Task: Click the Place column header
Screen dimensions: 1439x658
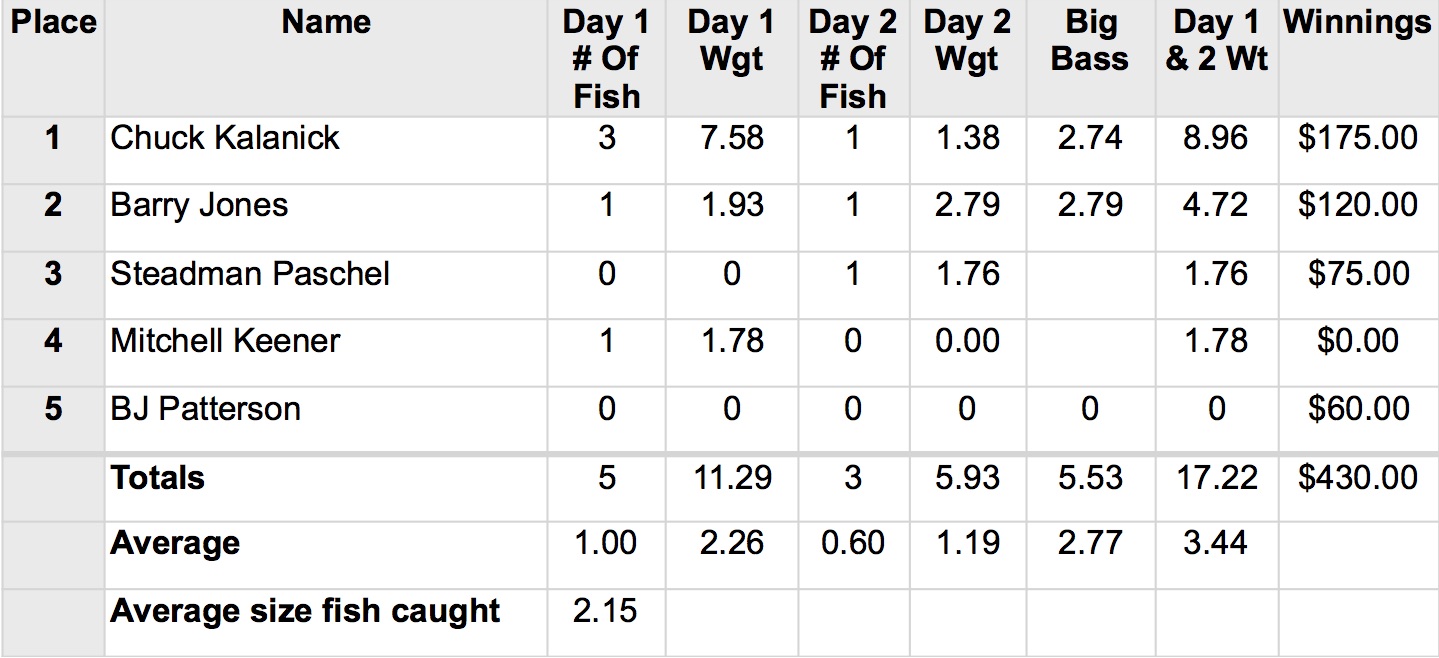Action: [x=53, y=23]
